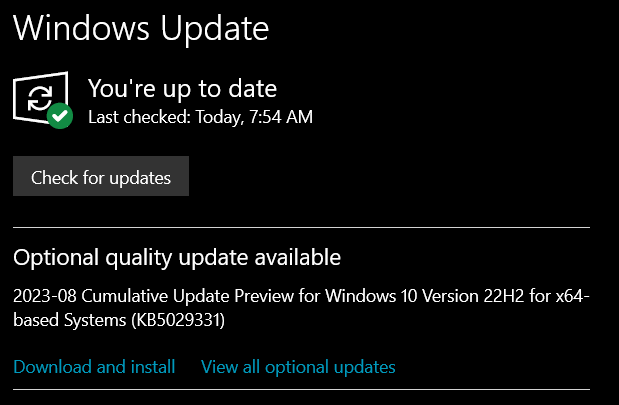Click the You're up to date status text
Image resolution: width=619 pixels, height=405 pixels.
[182, 89]
